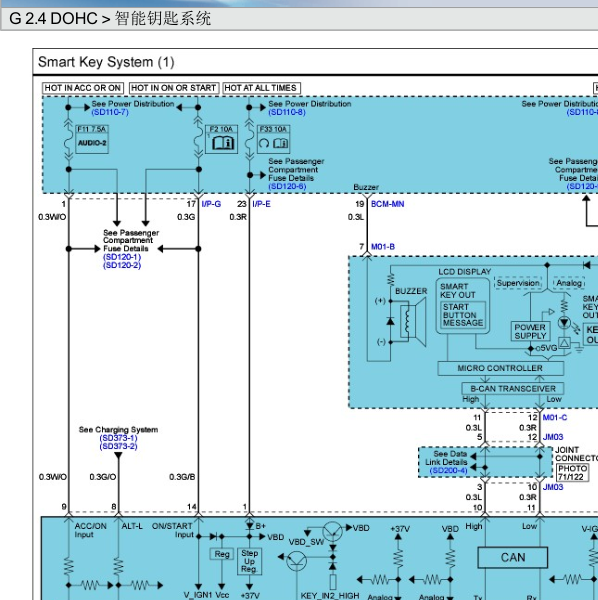The width and height of the screenshot is (598, 600).
Task: Click the 'F11 7.5A' fuse label
Action: 92,129
